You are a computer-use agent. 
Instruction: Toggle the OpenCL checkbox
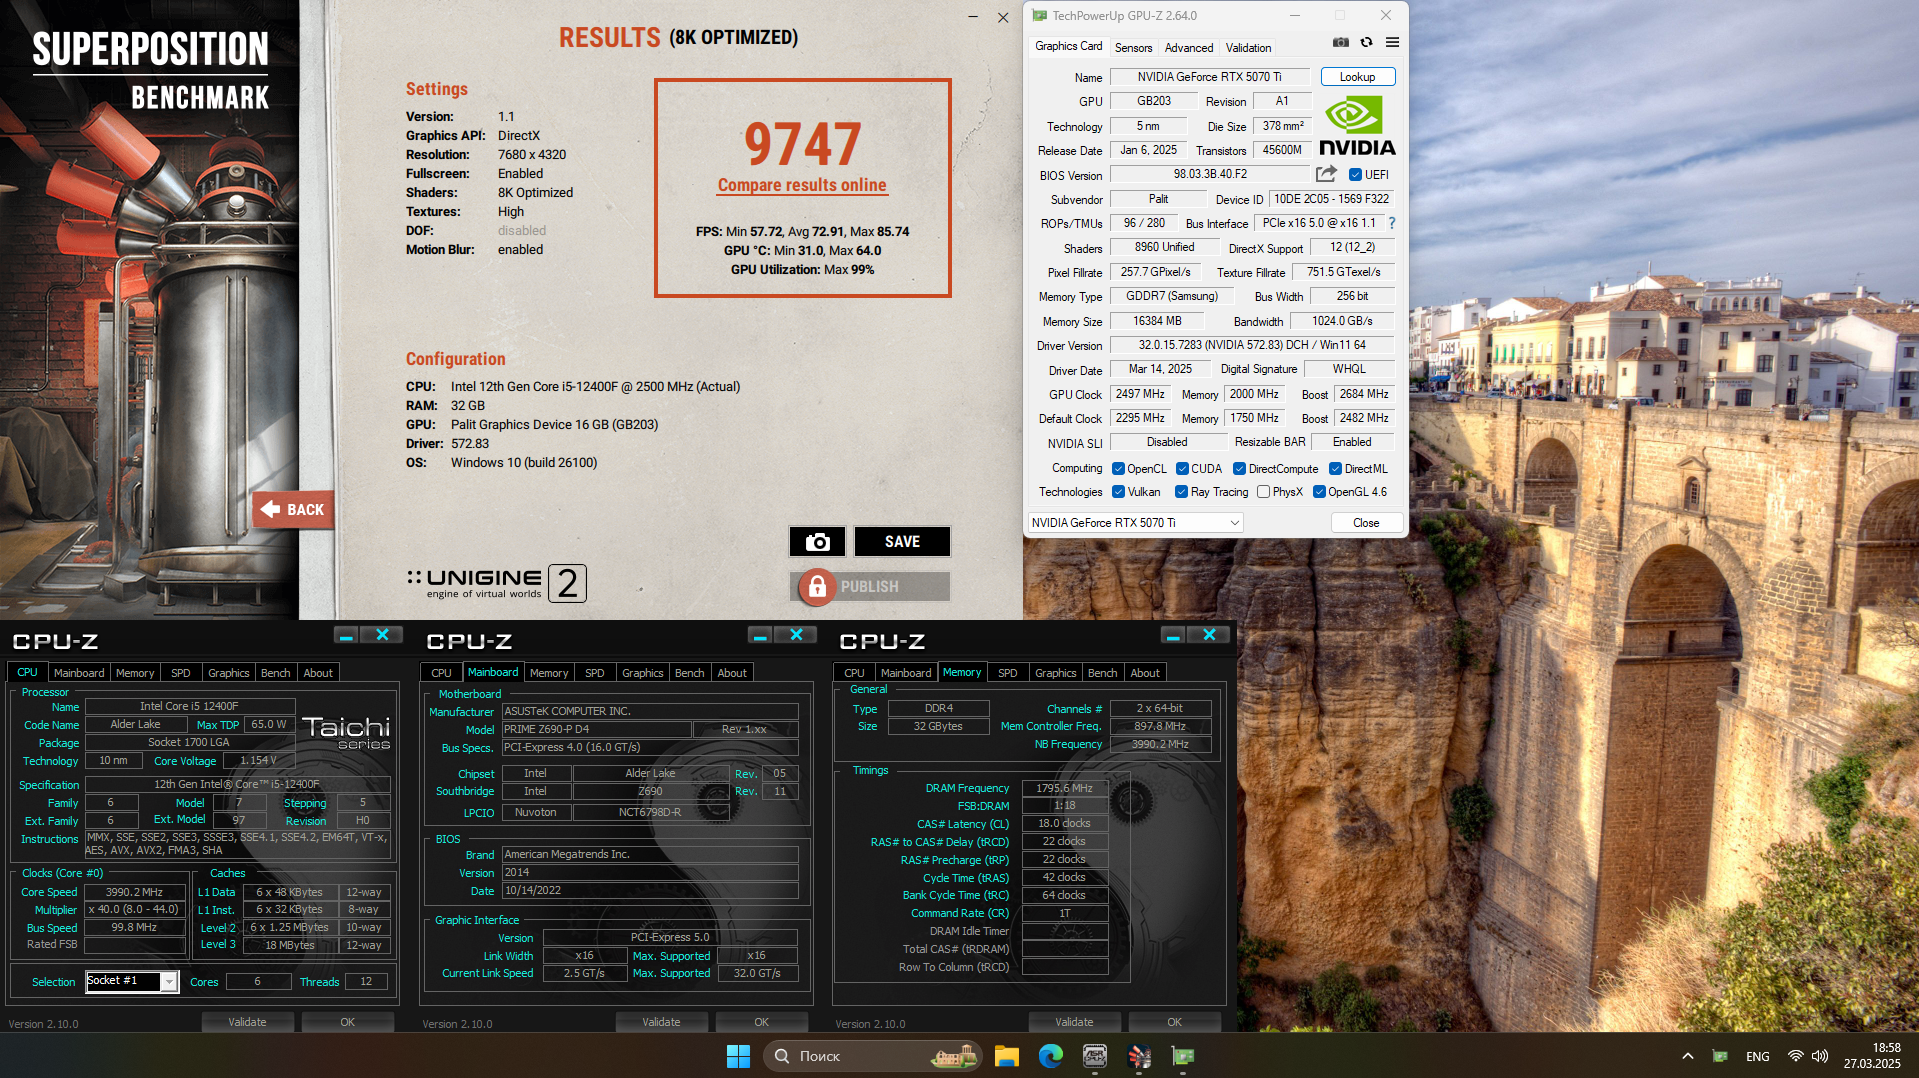point(1118,469)
